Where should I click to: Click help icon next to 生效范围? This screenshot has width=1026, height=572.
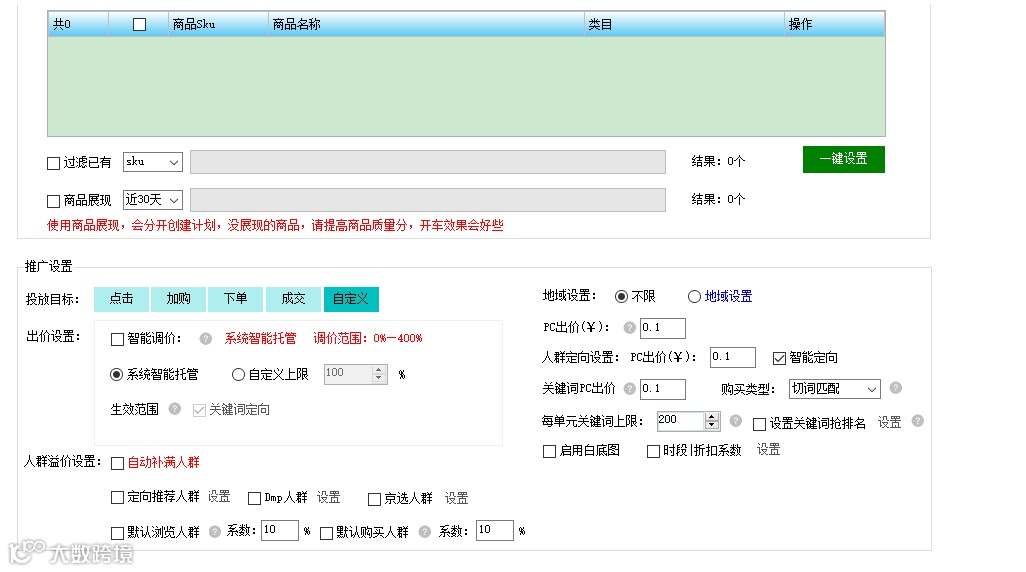point(175,409)
